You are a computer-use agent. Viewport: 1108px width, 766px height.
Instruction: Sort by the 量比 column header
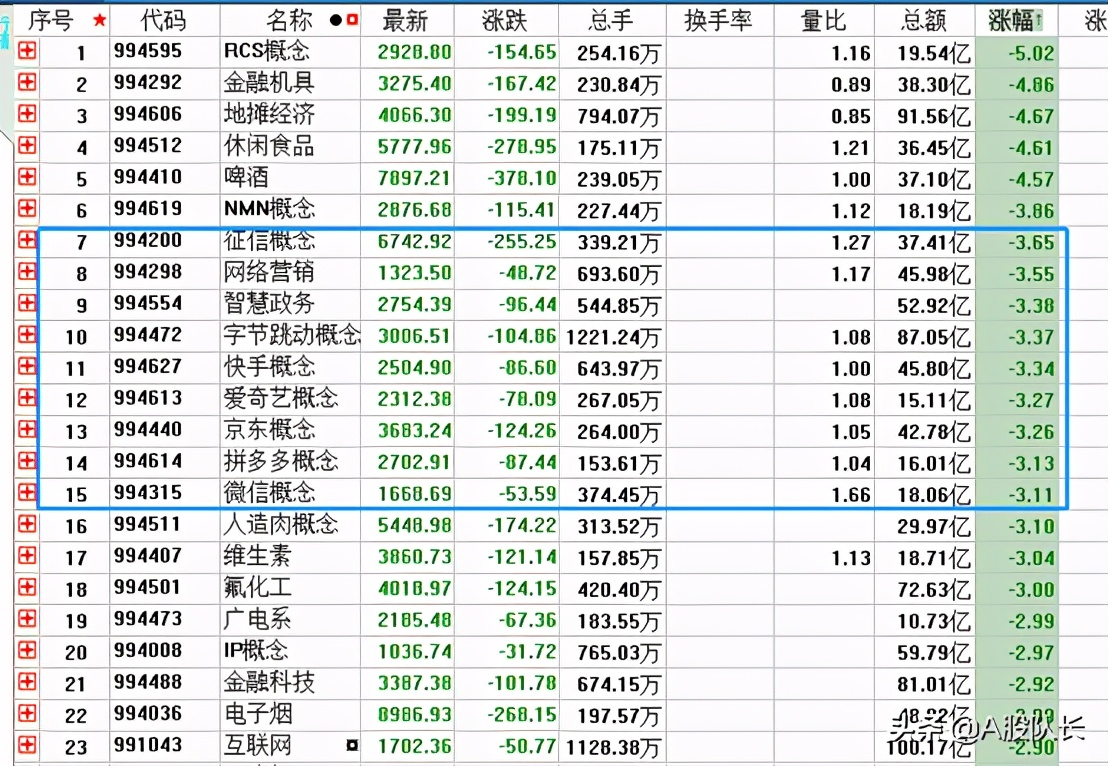pos(823,20)
